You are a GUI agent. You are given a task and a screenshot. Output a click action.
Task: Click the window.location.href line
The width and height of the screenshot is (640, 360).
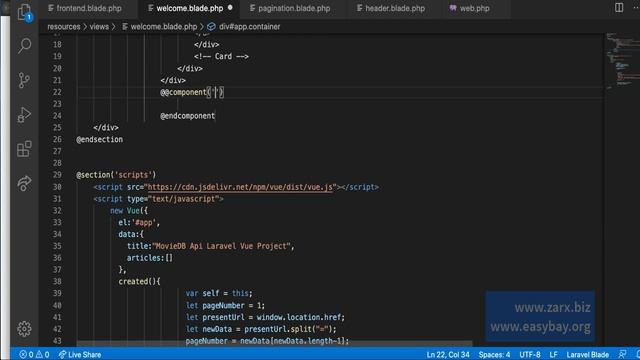click(x=265, y=317)
